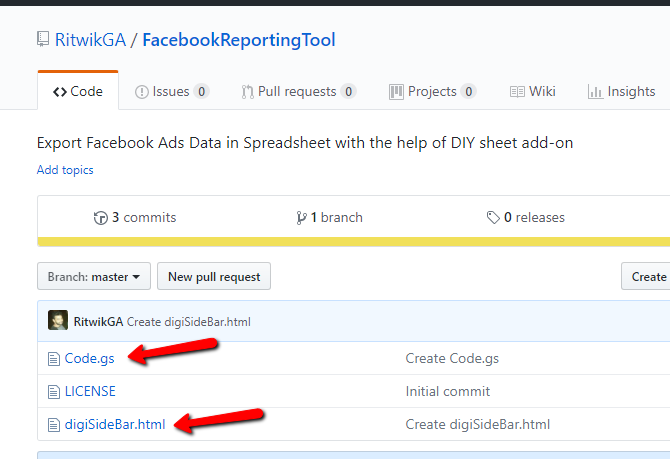Click the New pull request button
Image resolution: width=670 pixels, height=459 pixels.
pyautogui.click(x=214, y=277)
